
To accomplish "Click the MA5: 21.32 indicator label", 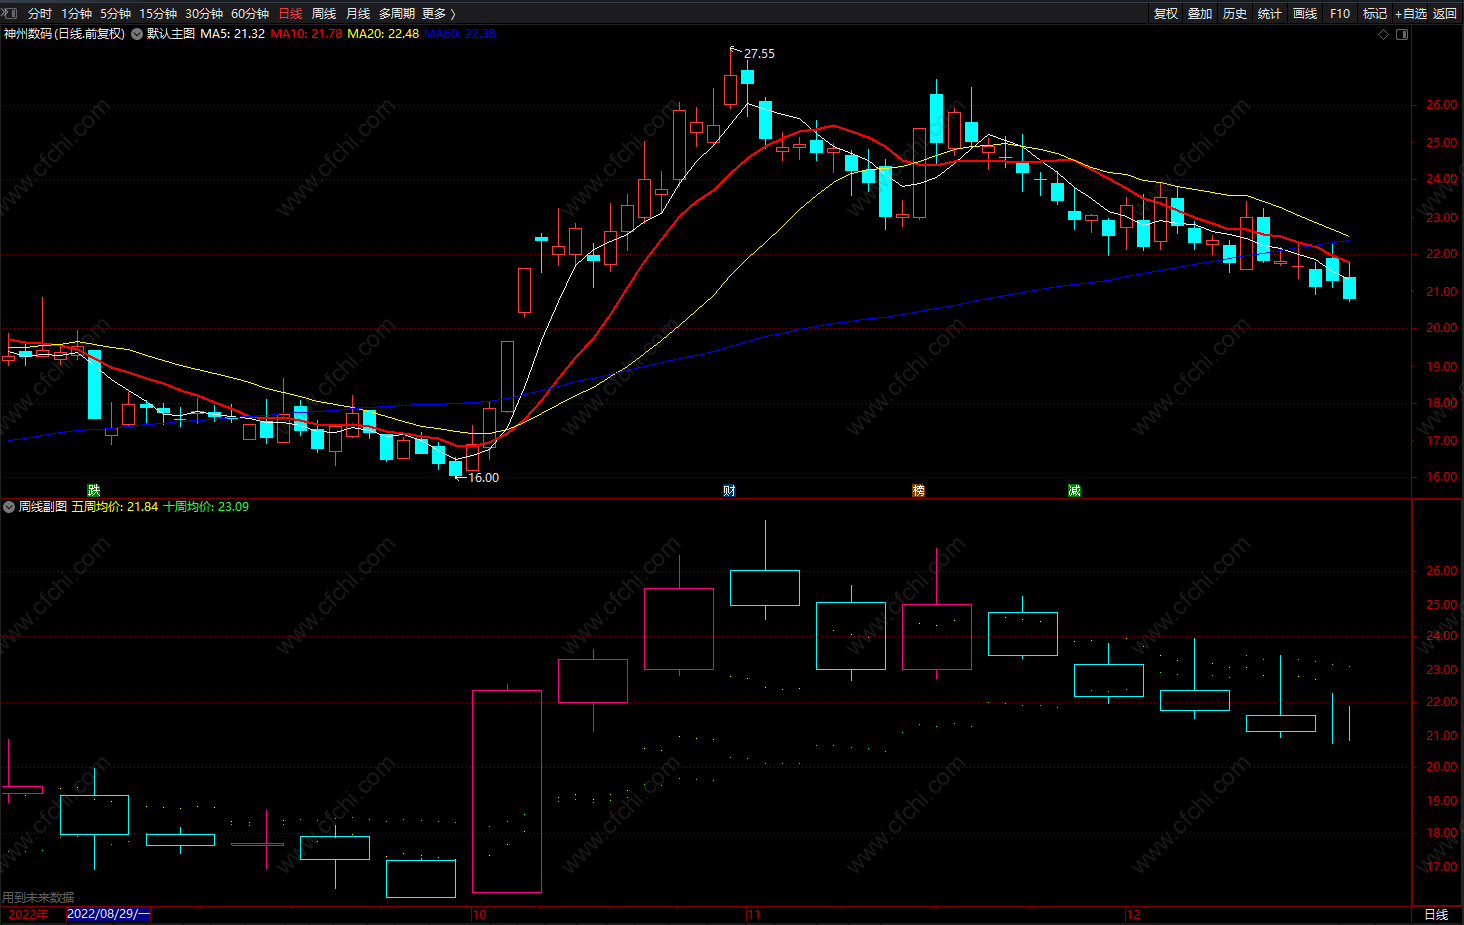I will (233, 34).
